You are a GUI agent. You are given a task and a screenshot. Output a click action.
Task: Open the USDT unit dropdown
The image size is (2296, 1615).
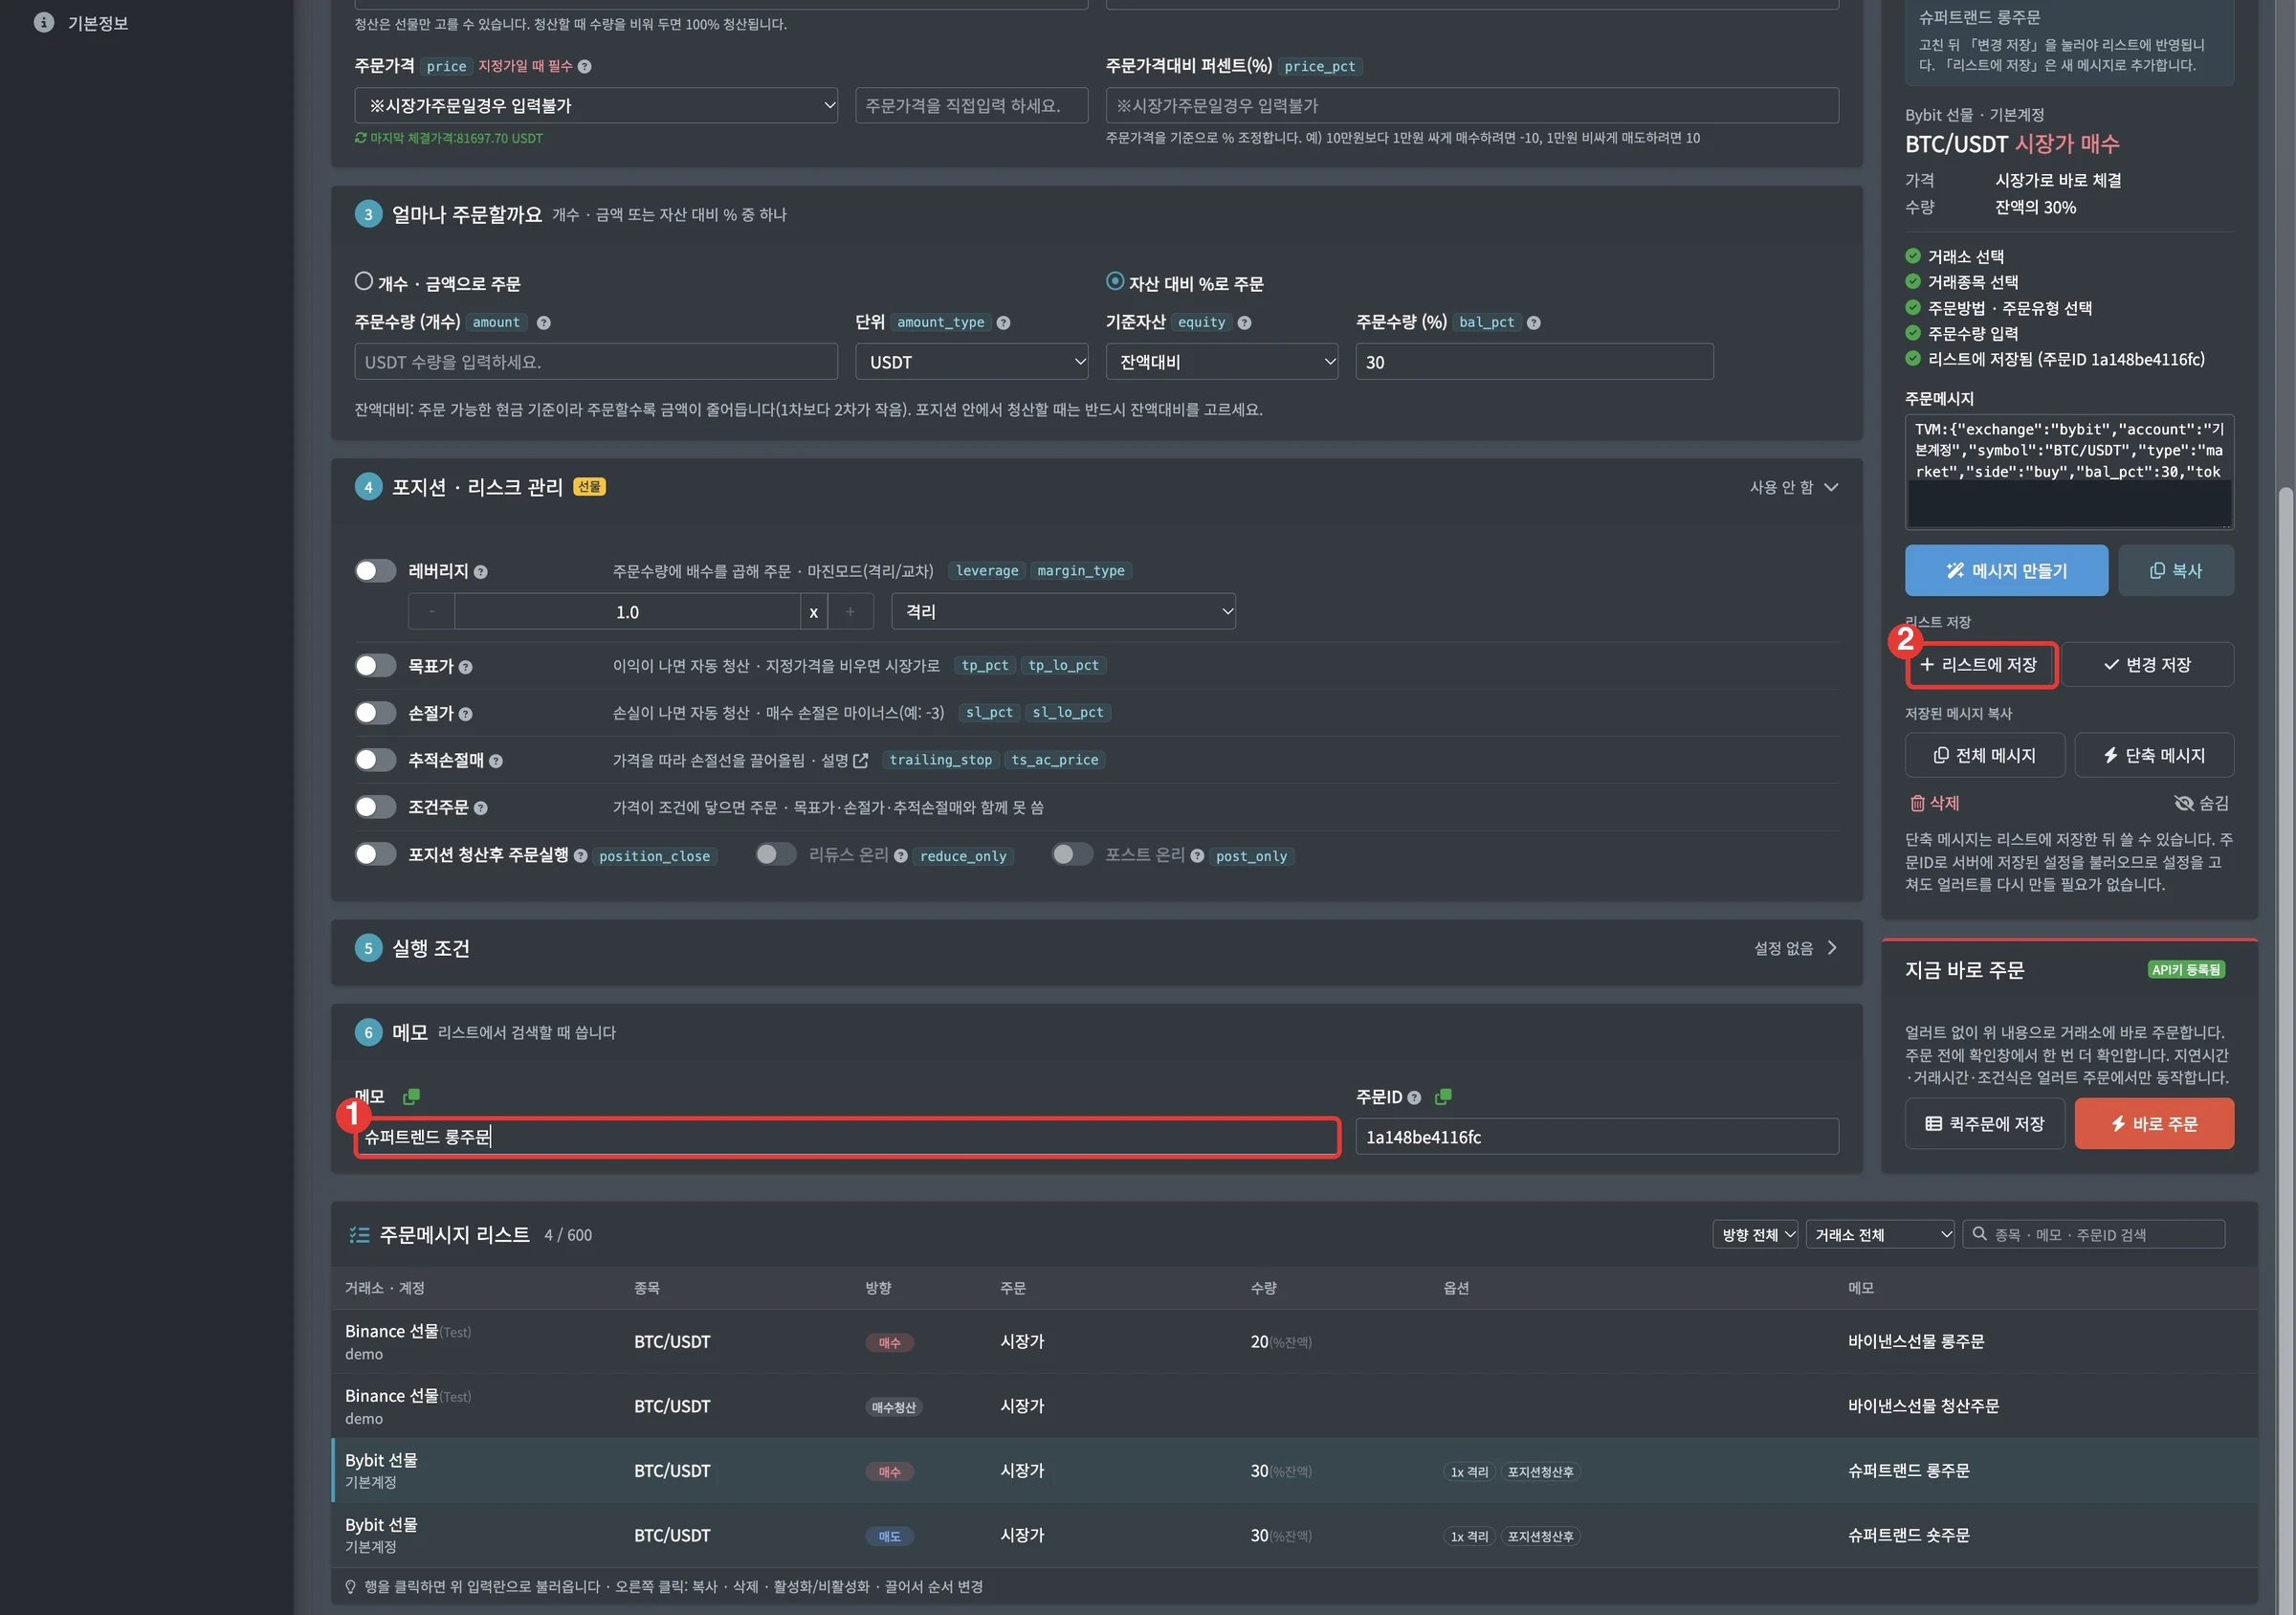tap(972, 362)
